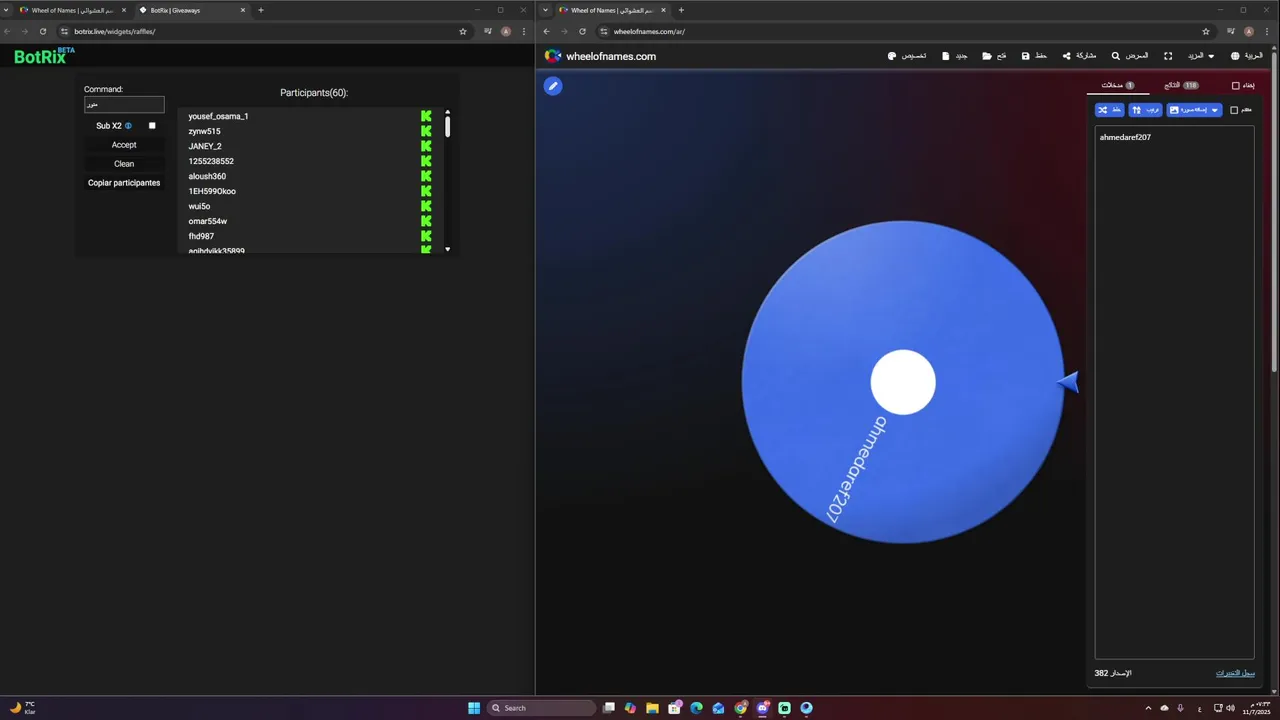Viewport: 1280px width, 720px height.
Task: Click the Command input field in BotRix
Action: (124, 104)
